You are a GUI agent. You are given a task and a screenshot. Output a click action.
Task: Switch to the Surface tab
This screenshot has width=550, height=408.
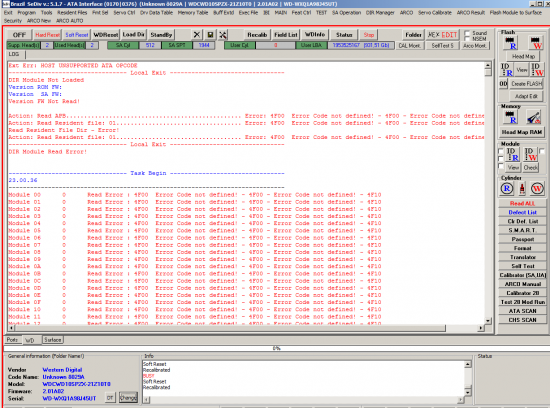[53, 340]
